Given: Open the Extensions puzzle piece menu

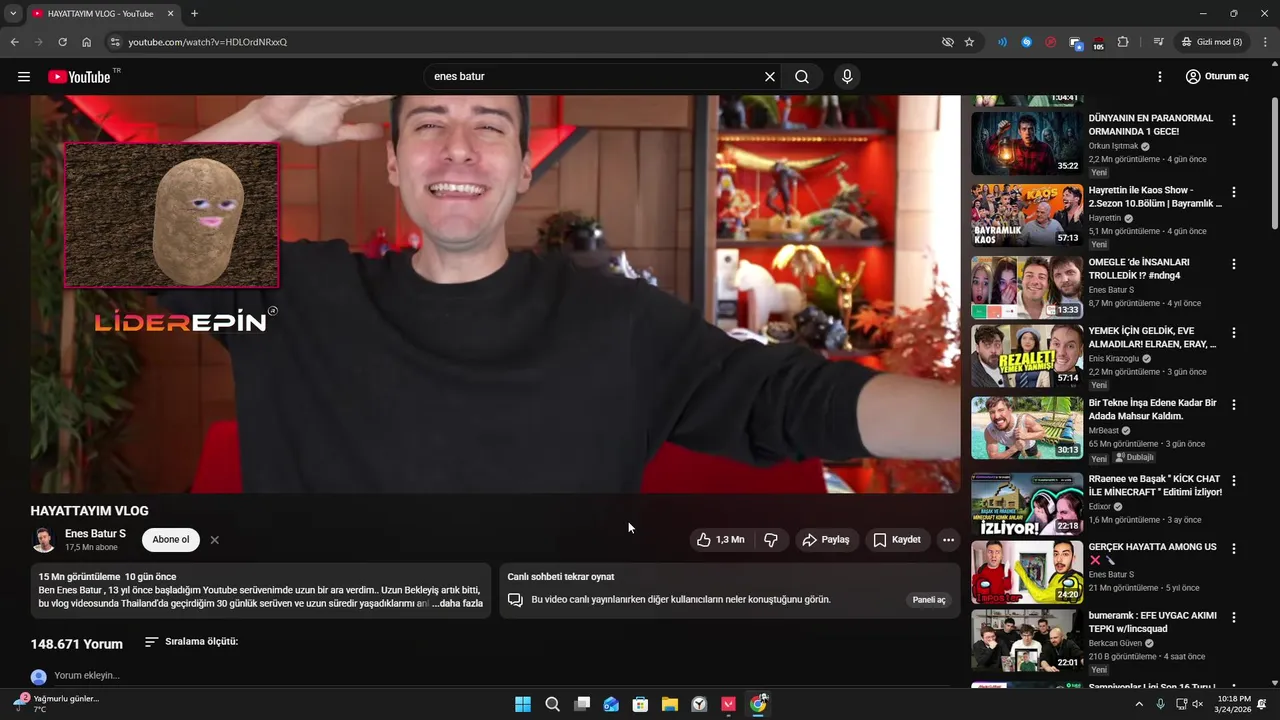Looking at the screenshot, I should pos(1123,42).
